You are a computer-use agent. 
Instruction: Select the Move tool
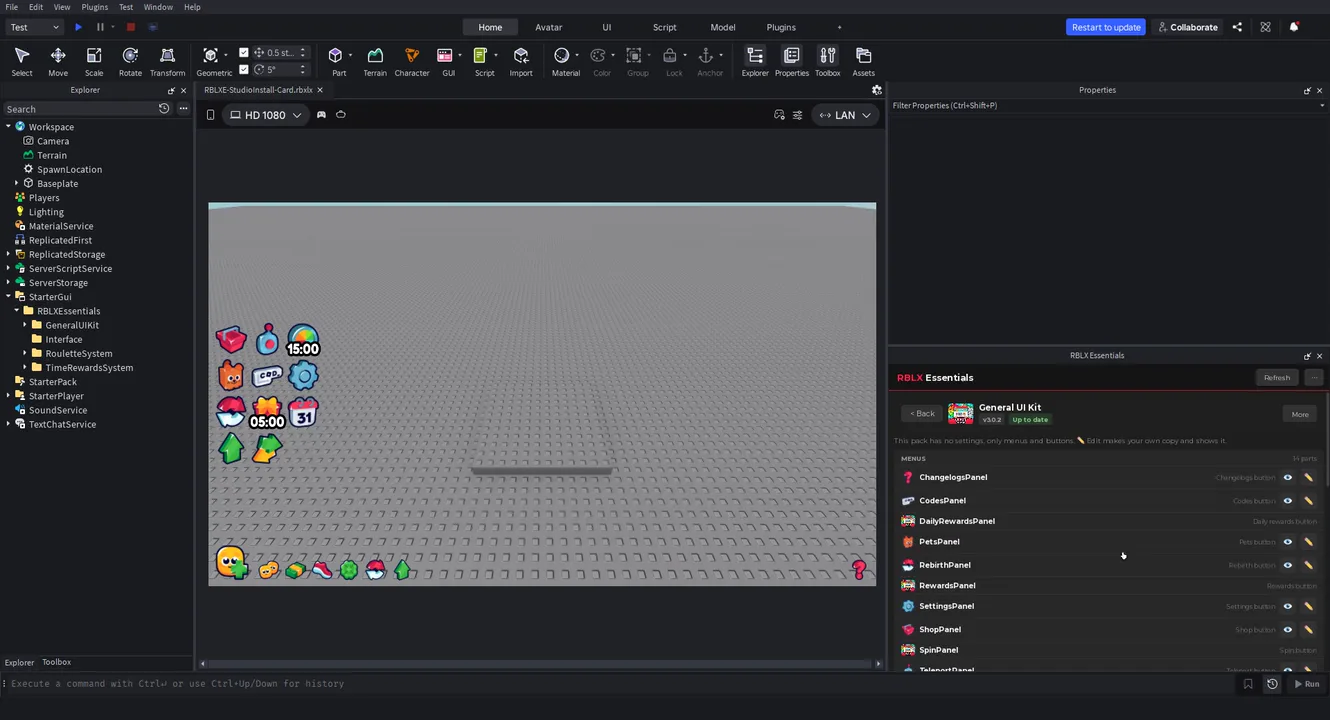point(58,61)
